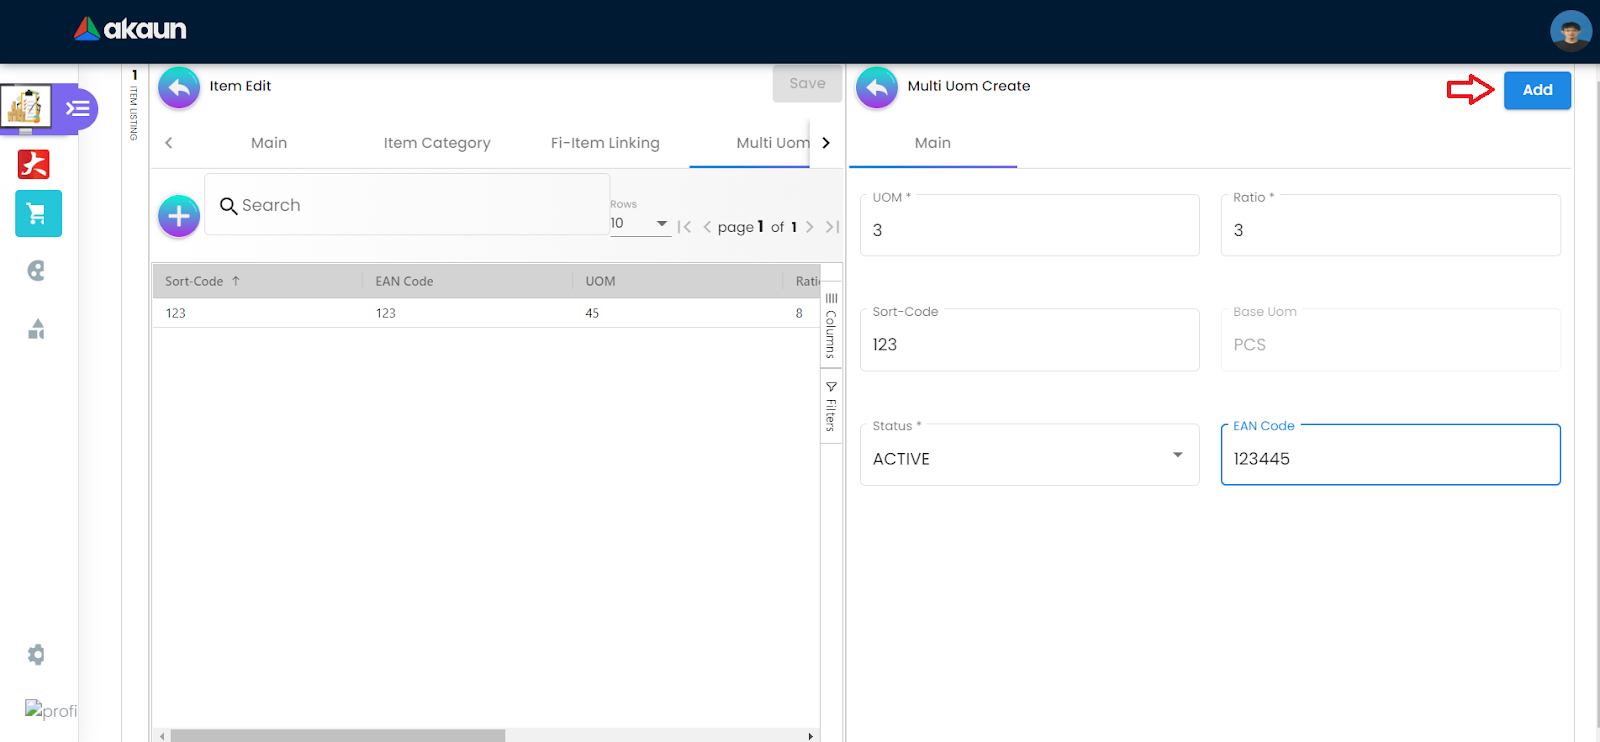Image resolution: width=1600 pixels, height=742 pixels.
Task: Open the shopping cart sidebar icon
Action: (38, 214)
